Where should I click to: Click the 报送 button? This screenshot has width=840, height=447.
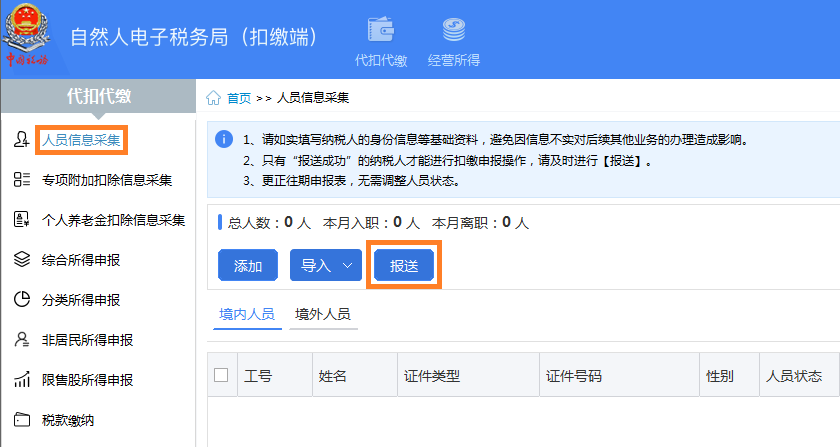tap(404, 265)
